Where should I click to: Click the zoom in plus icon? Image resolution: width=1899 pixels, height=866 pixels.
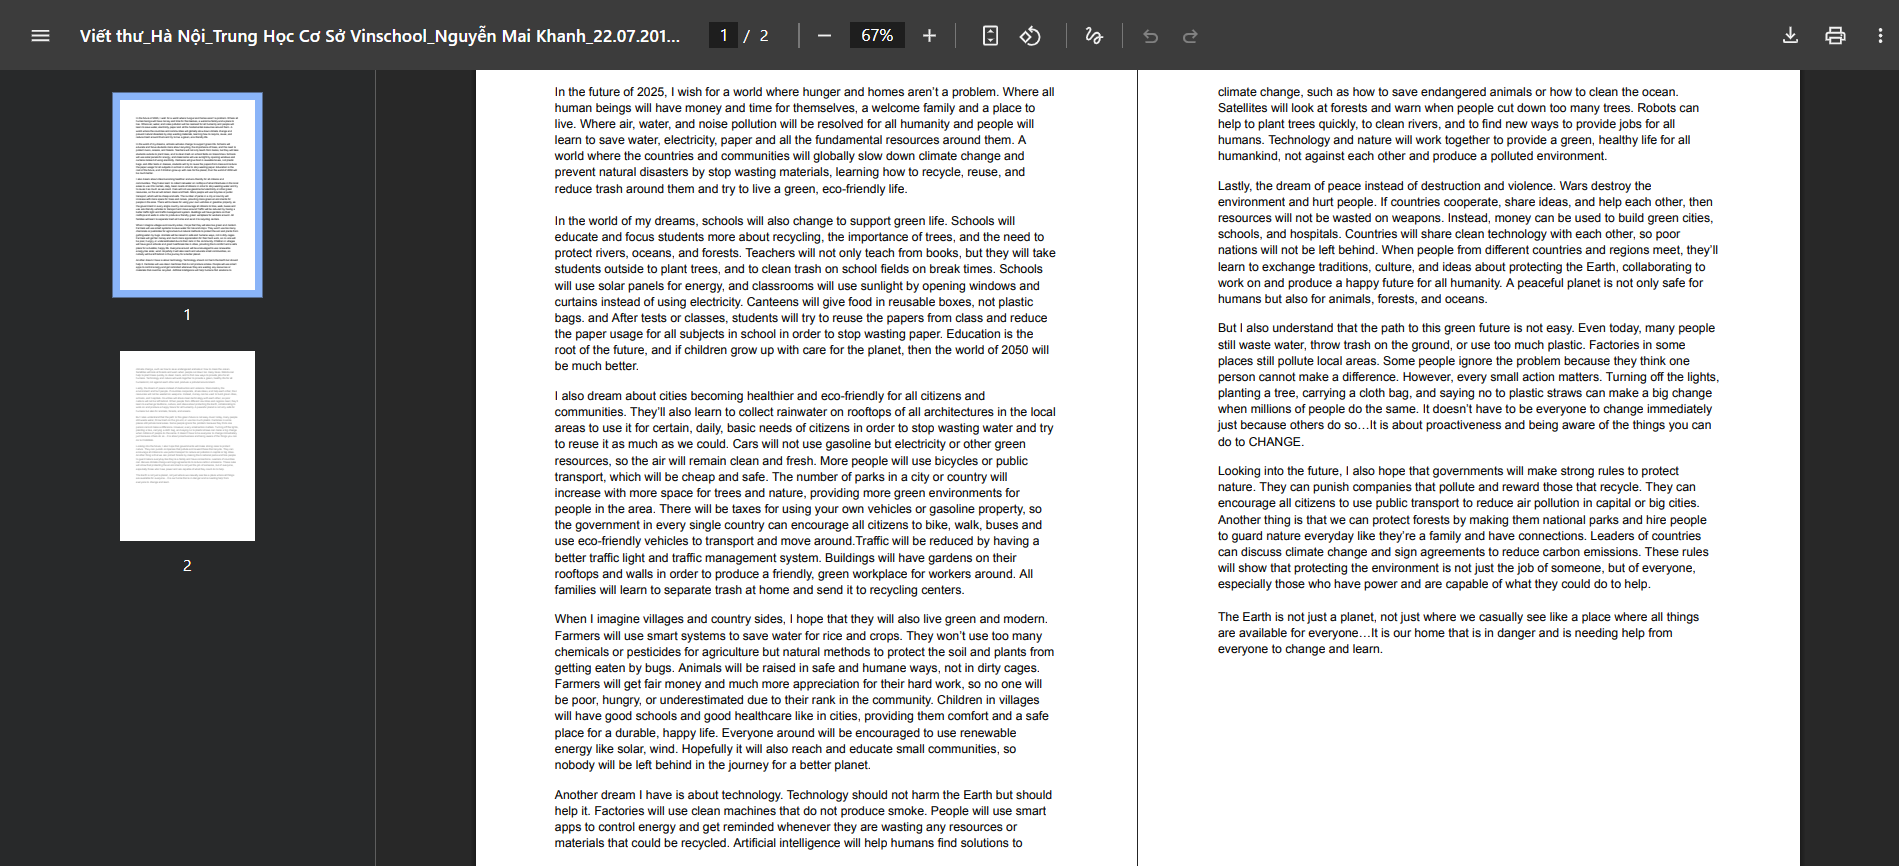tap(929, 36)
